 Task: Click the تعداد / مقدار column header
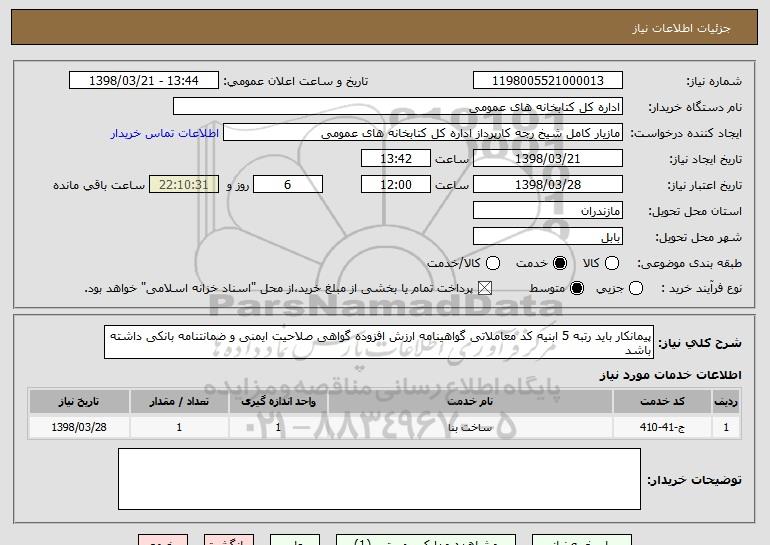pos(179,402)
